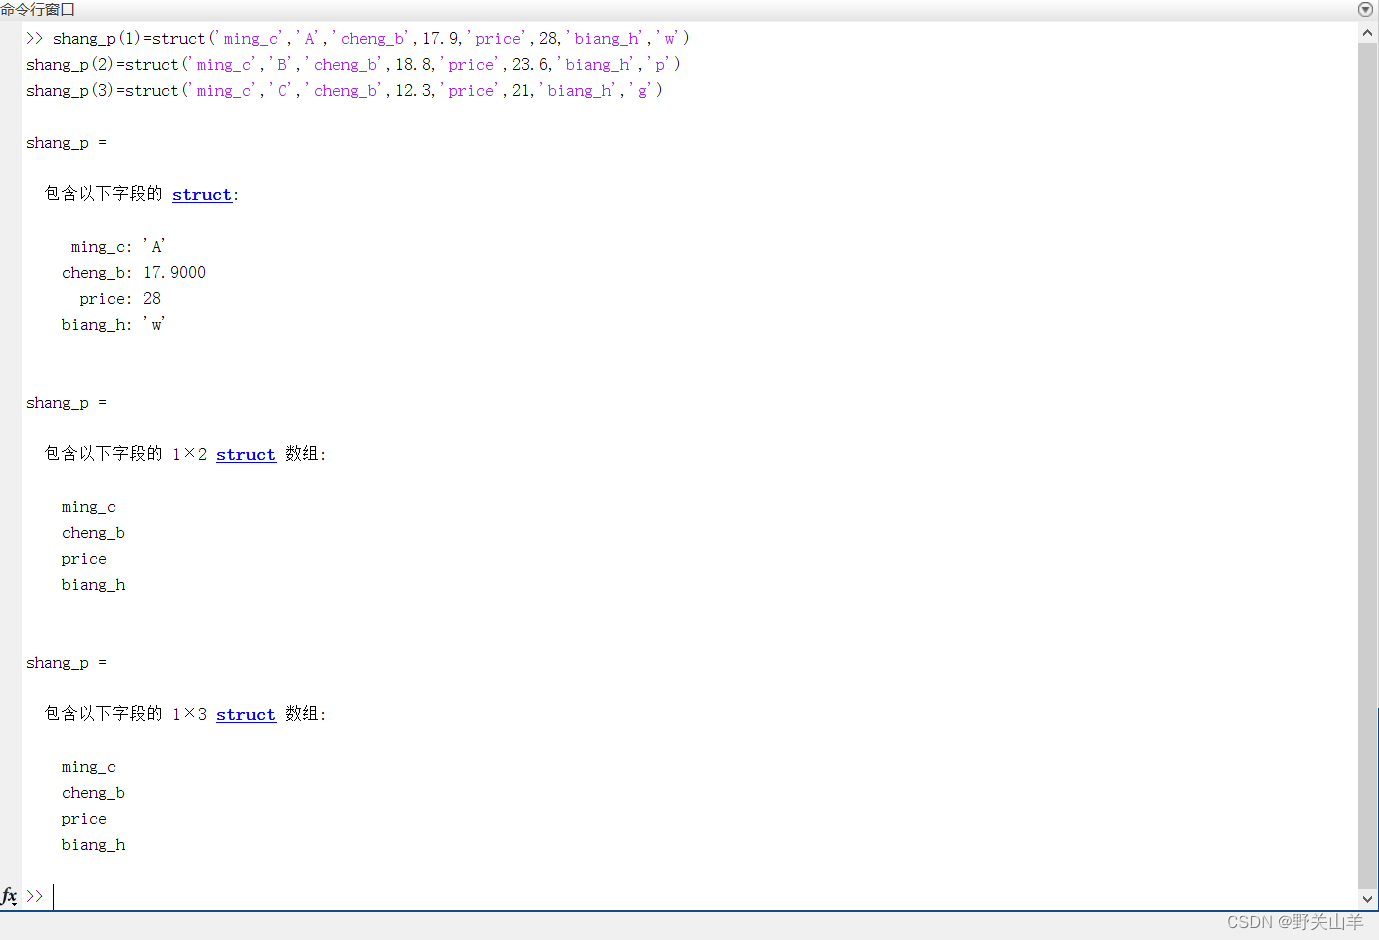This screenshot has height=940, width=1379.
Task: Select the field name cheng_b: 17.9000
Action: tap(134, 272)
